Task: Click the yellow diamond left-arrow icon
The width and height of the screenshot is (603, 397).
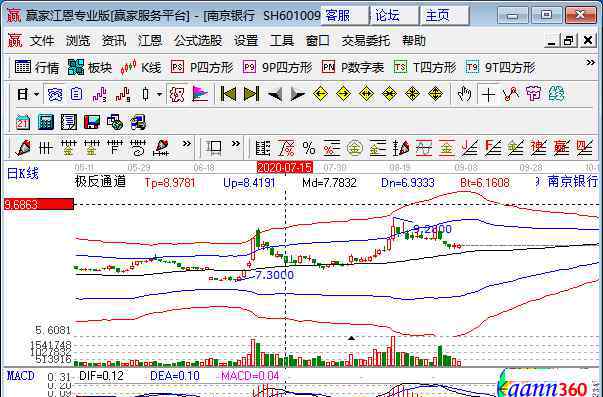Action: [x=320, y=94]
